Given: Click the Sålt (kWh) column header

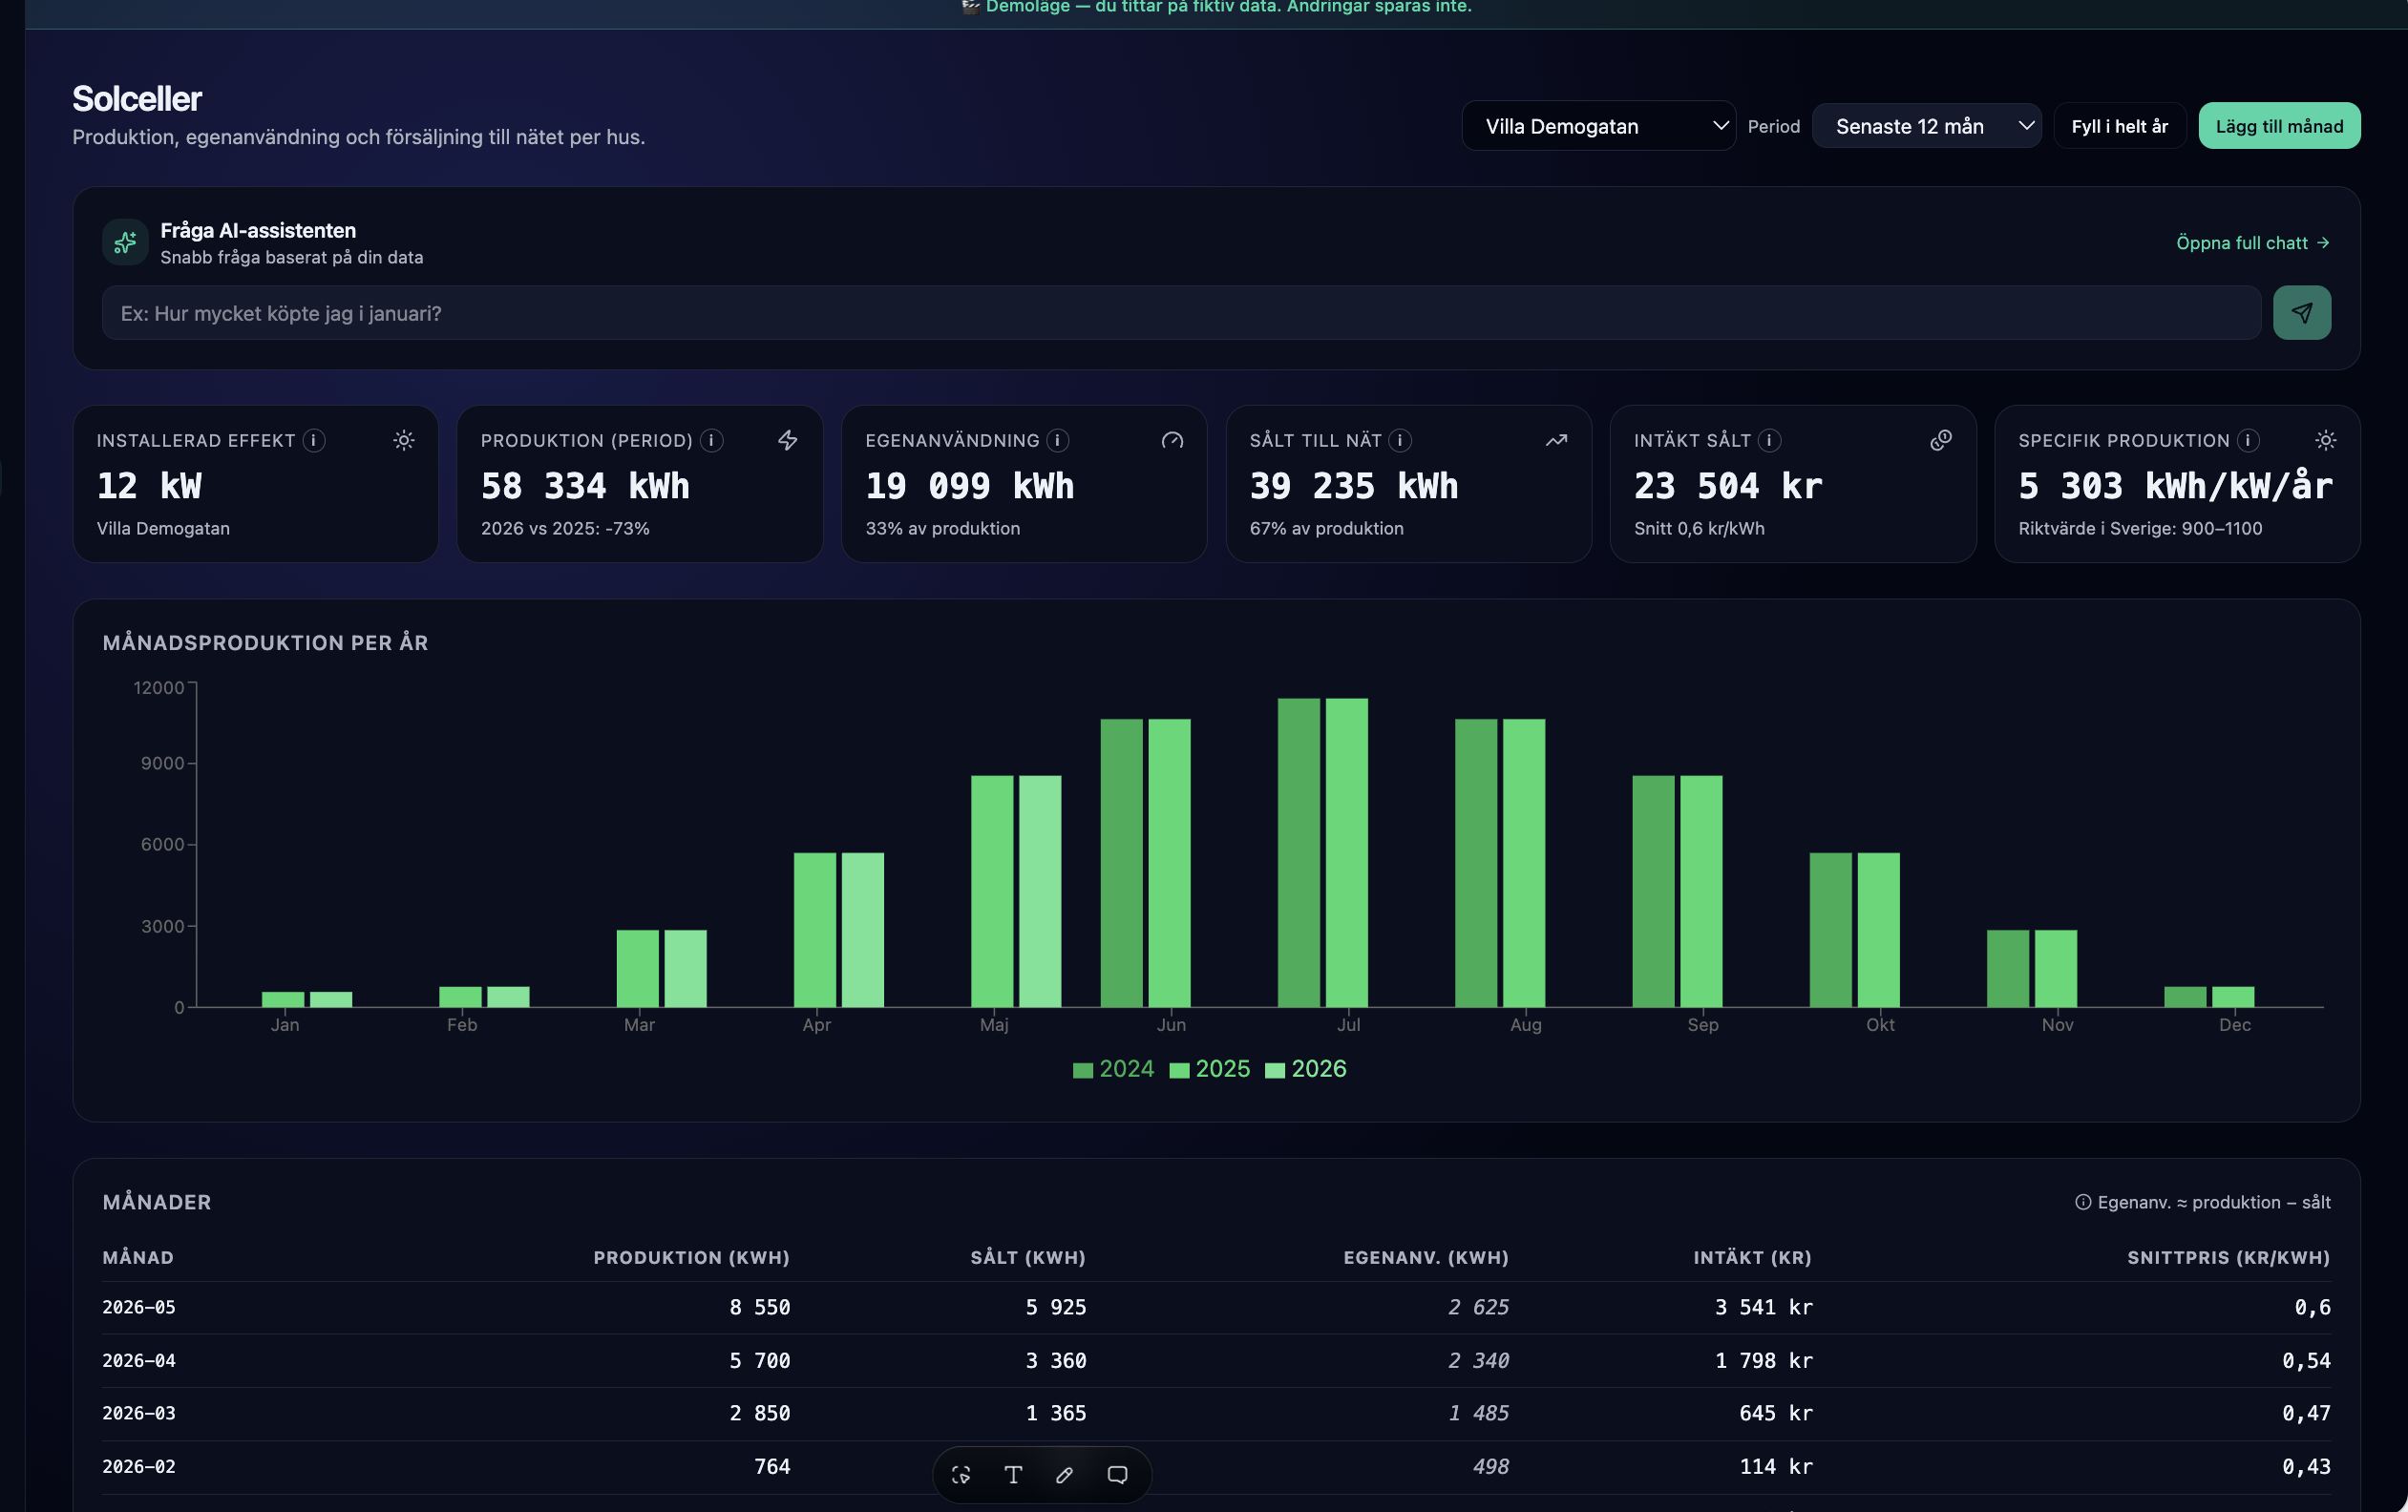Looking at the screenshot, I should point(1028,1257).
